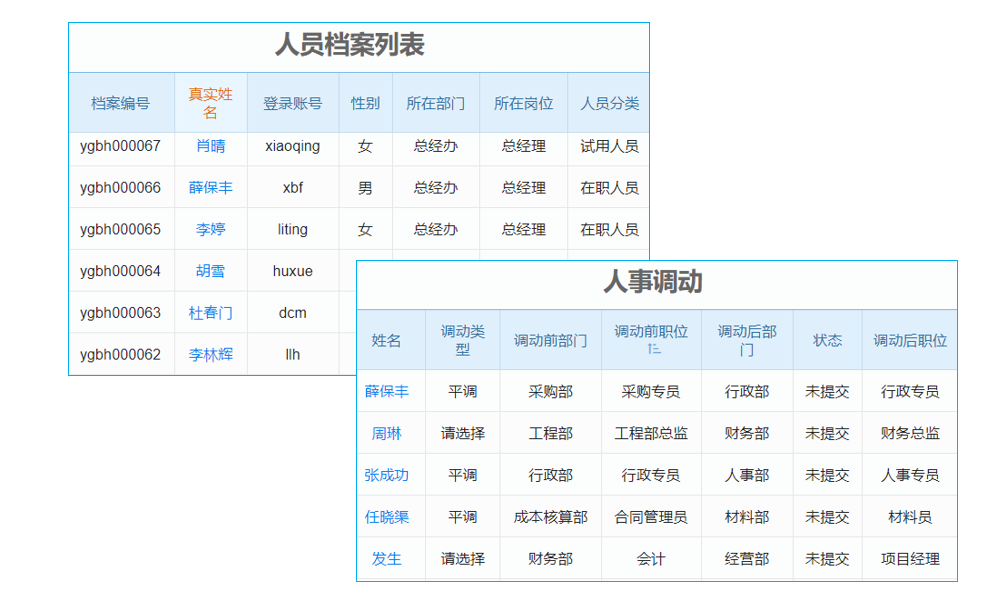
Task: Open employee profile link for 薛保丰
Action: 210,187
